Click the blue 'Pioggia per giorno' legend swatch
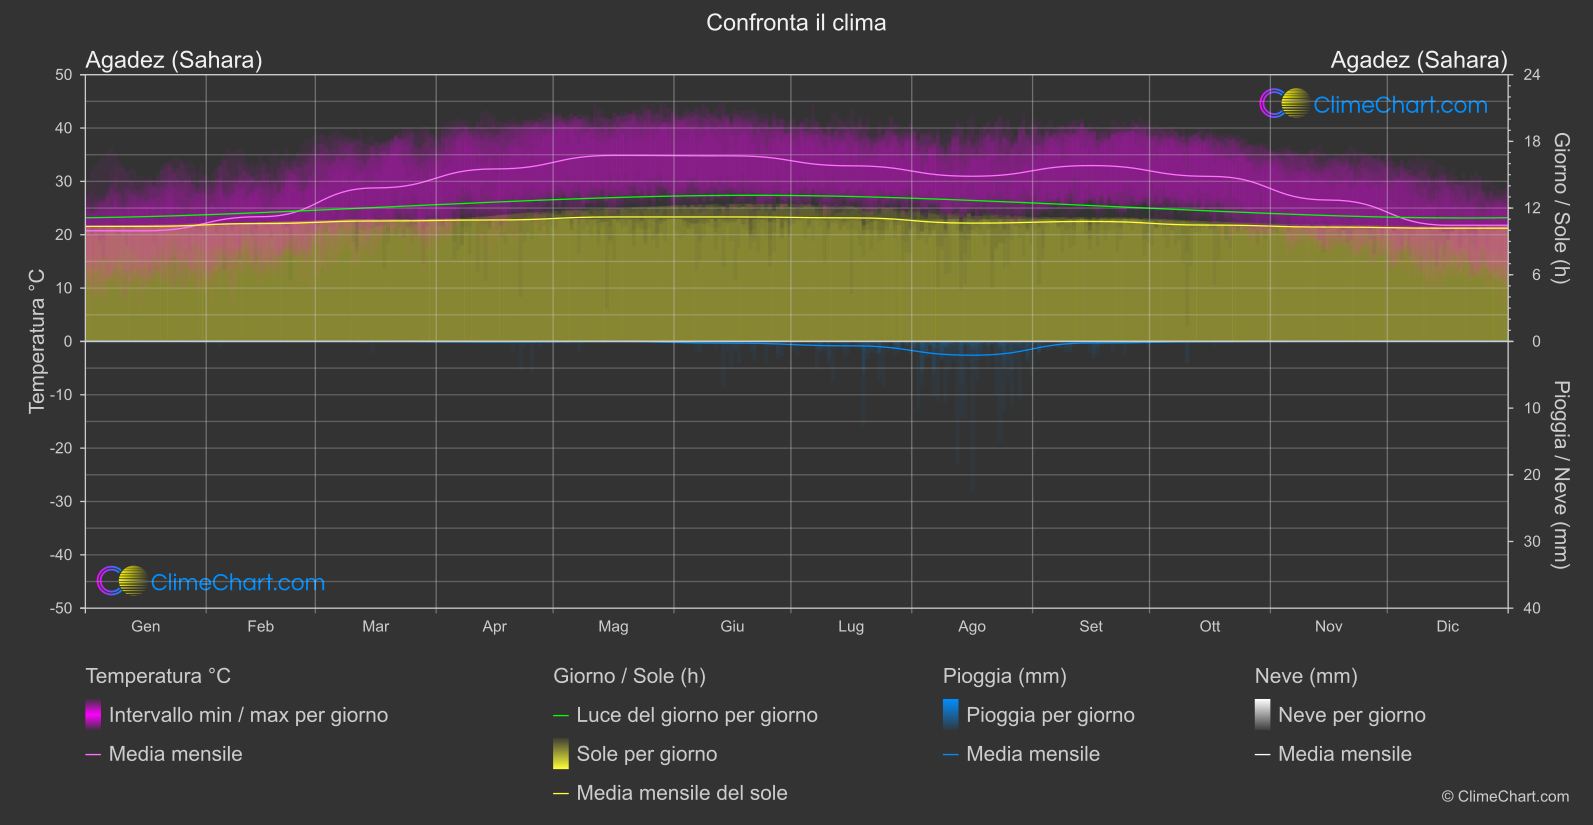The width and height of the screenshot is (1593, 825). coord(951,715)
